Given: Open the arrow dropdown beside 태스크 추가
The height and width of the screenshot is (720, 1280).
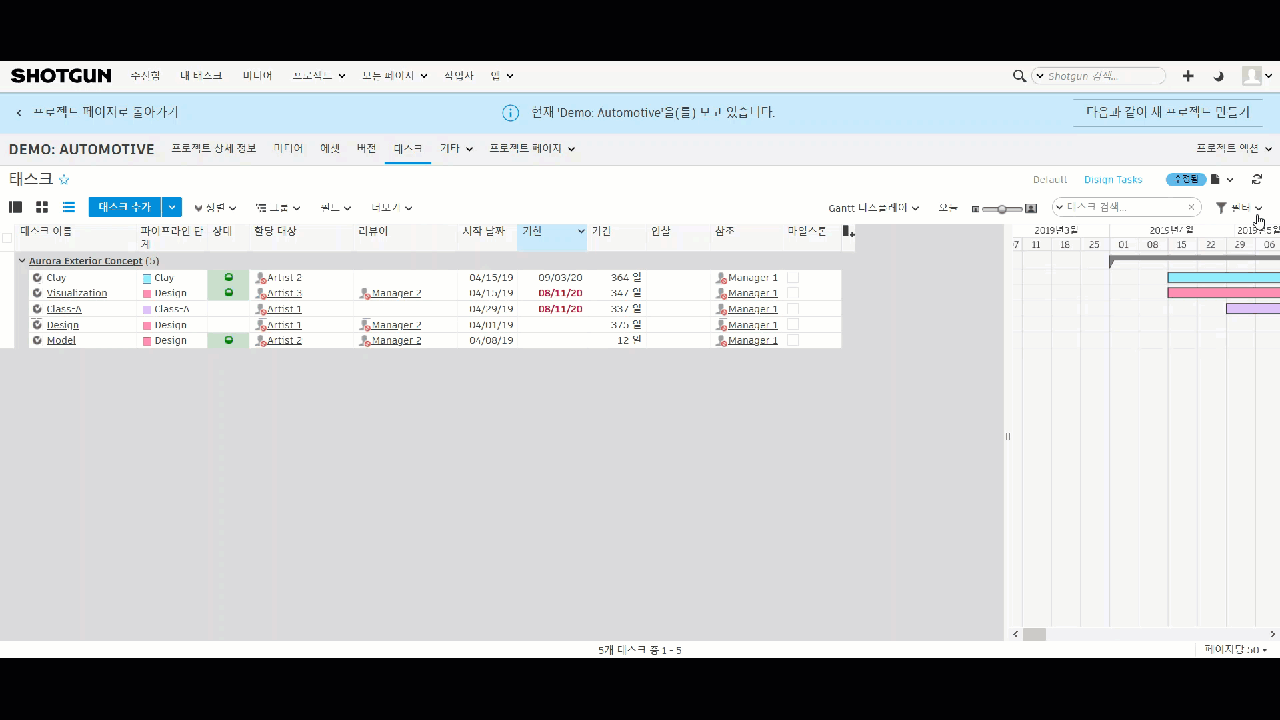Looking at the screenshot, I should click(x=172, y=207).
